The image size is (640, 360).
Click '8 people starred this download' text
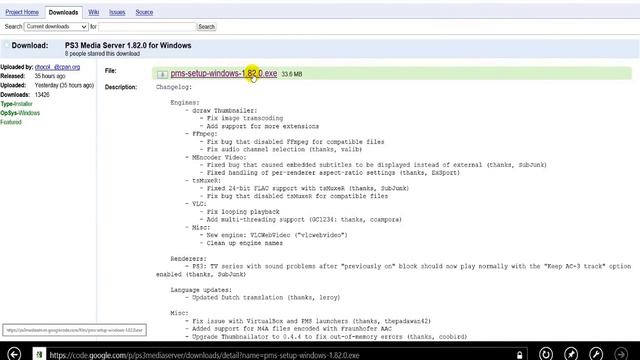click(102, 53)
